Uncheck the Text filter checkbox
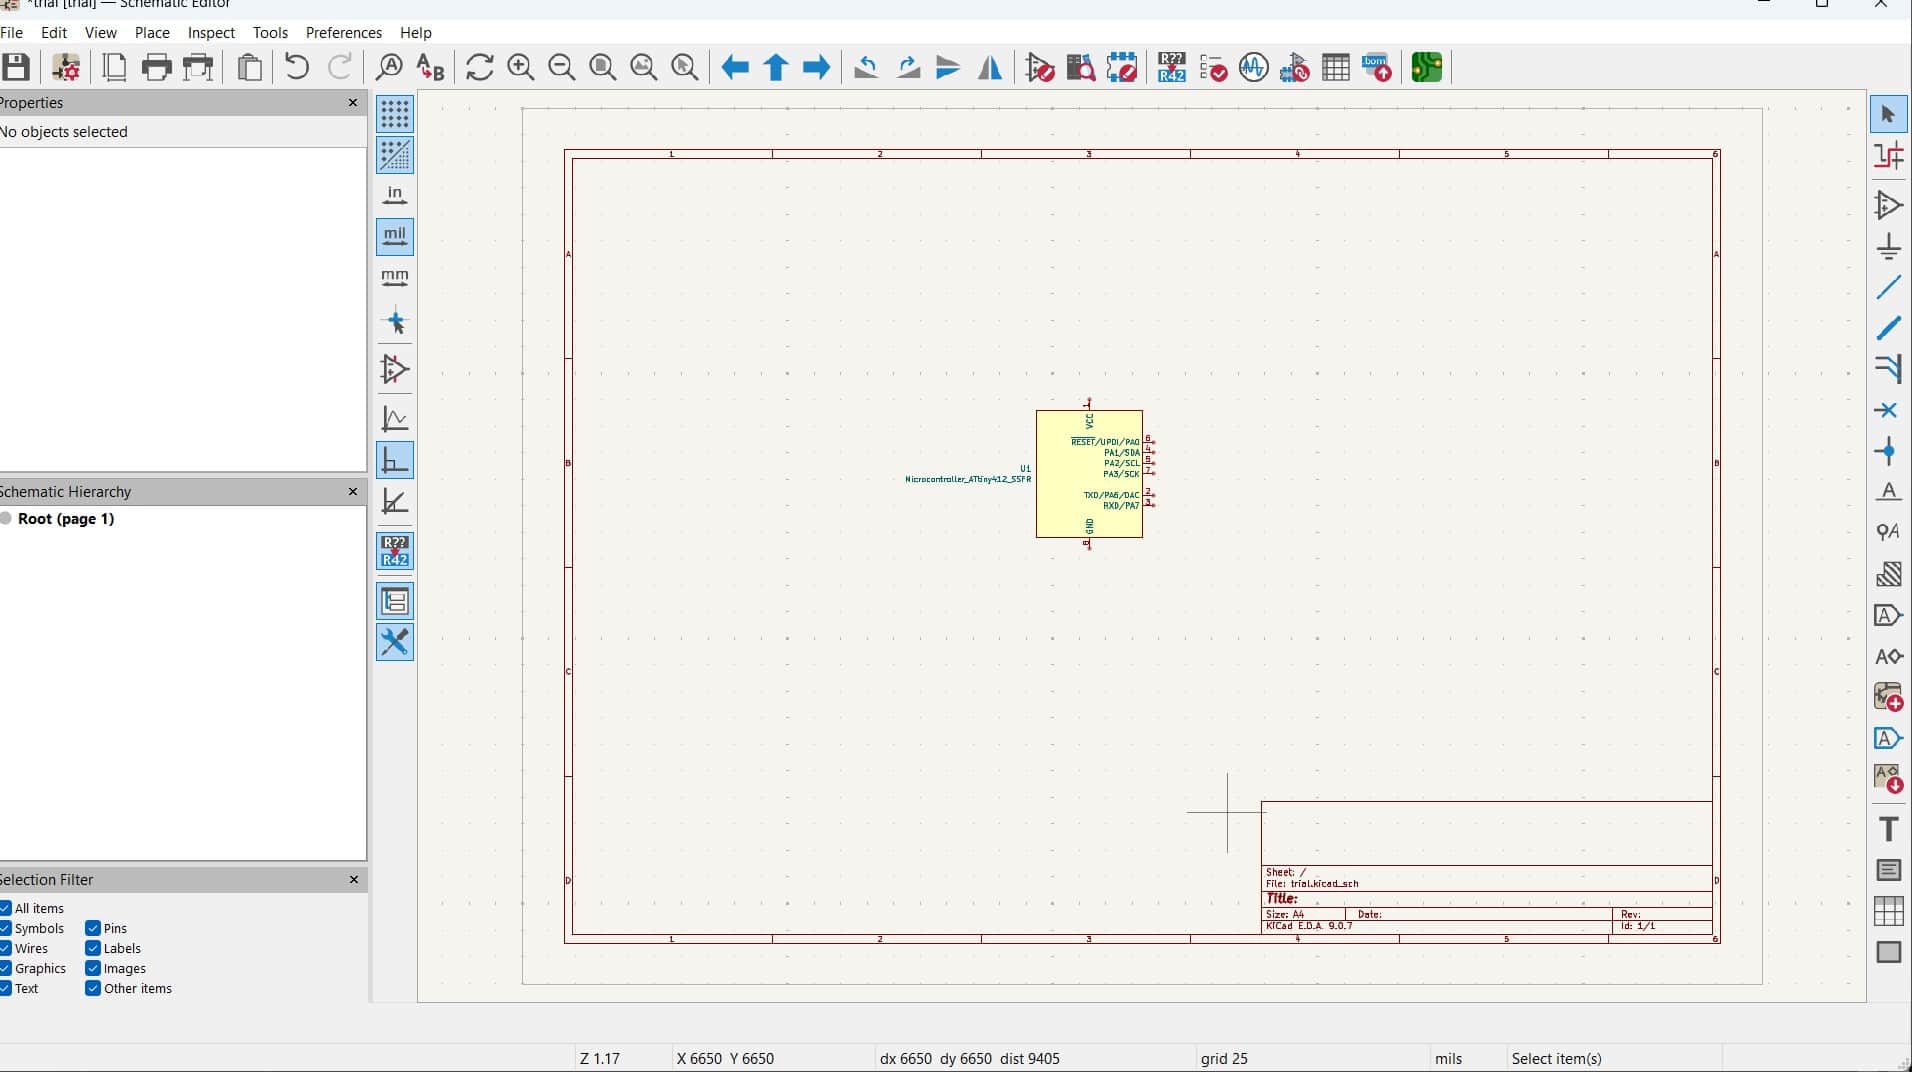This screenshot has height=1072, width=1912. pos(6,988)
